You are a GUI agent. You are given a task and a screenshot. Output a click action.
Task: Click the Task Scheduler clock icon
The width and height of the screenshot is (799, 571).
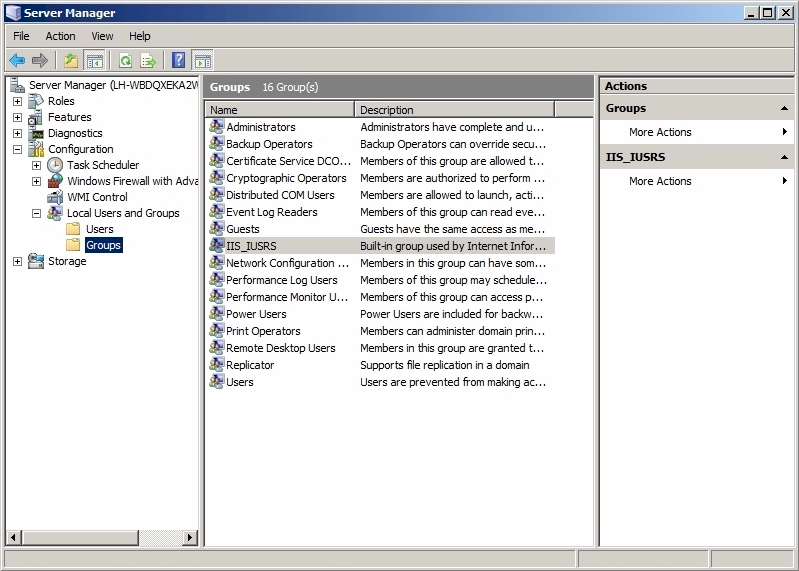pyautogui.click(x=55, y=165)
